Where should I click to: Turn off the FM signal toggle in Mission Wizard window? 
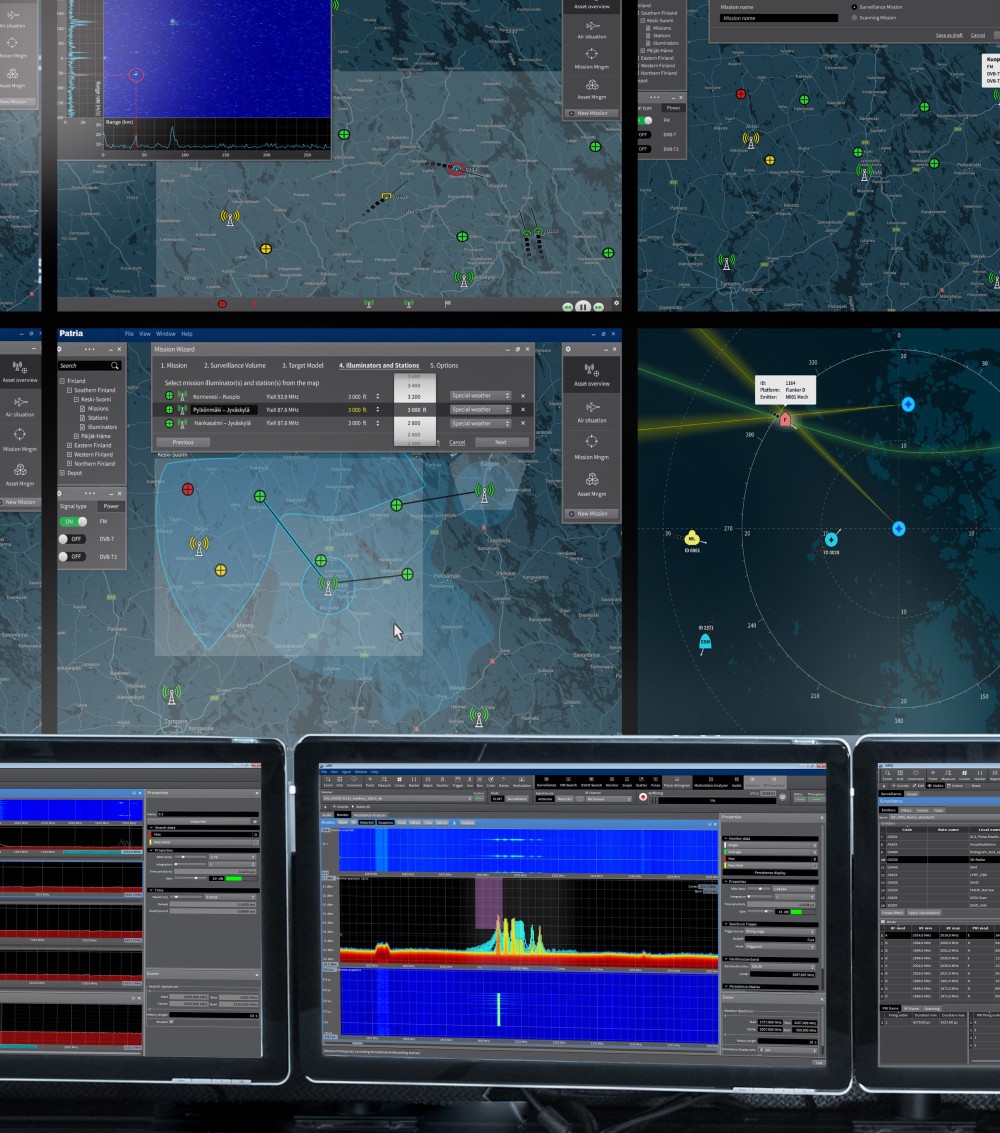[x=73, y=521]
